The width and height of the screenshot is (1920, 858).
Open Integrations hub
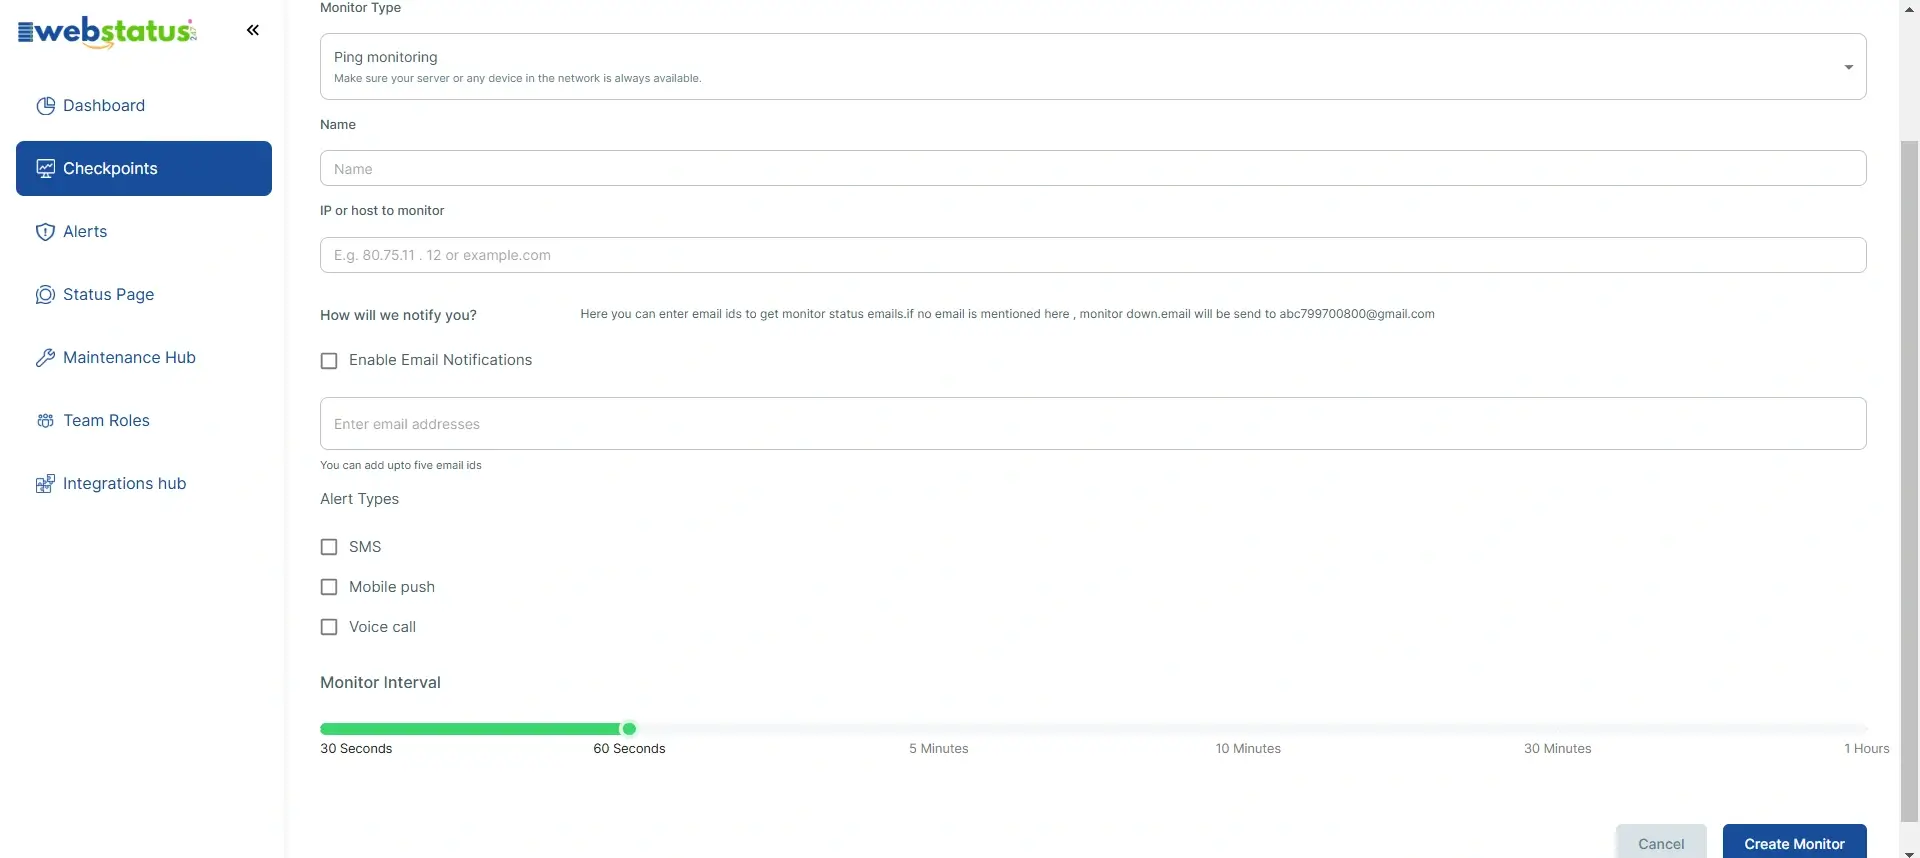tap(144, 484)
